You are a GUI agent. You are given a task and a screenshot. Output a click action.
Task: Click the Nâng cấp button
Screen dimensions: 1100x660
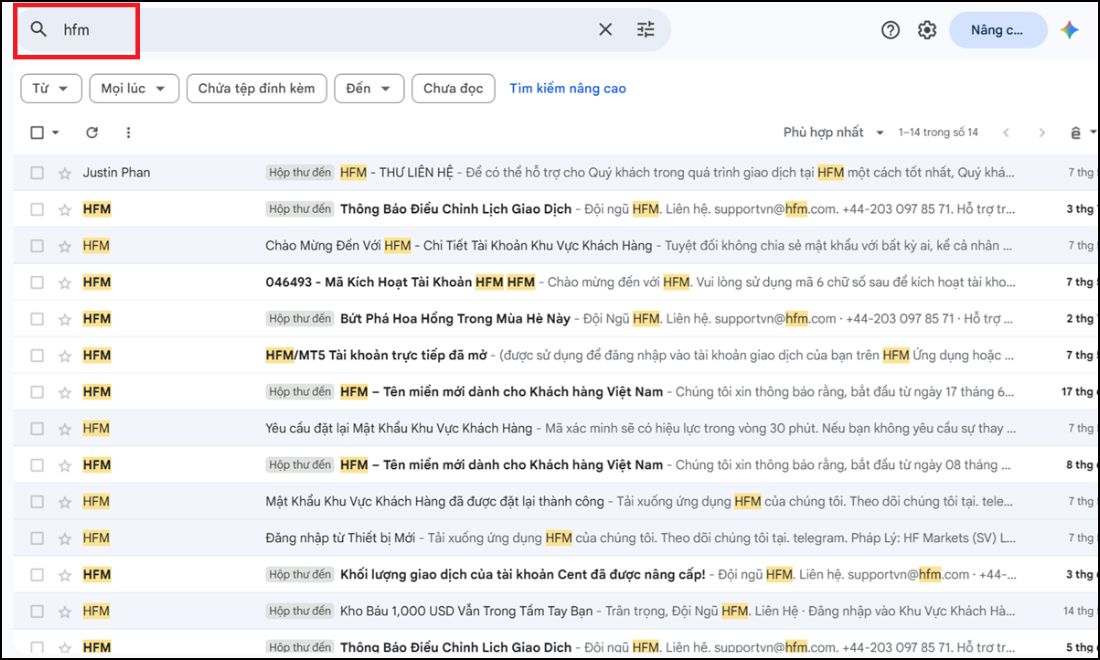(998, 30)
